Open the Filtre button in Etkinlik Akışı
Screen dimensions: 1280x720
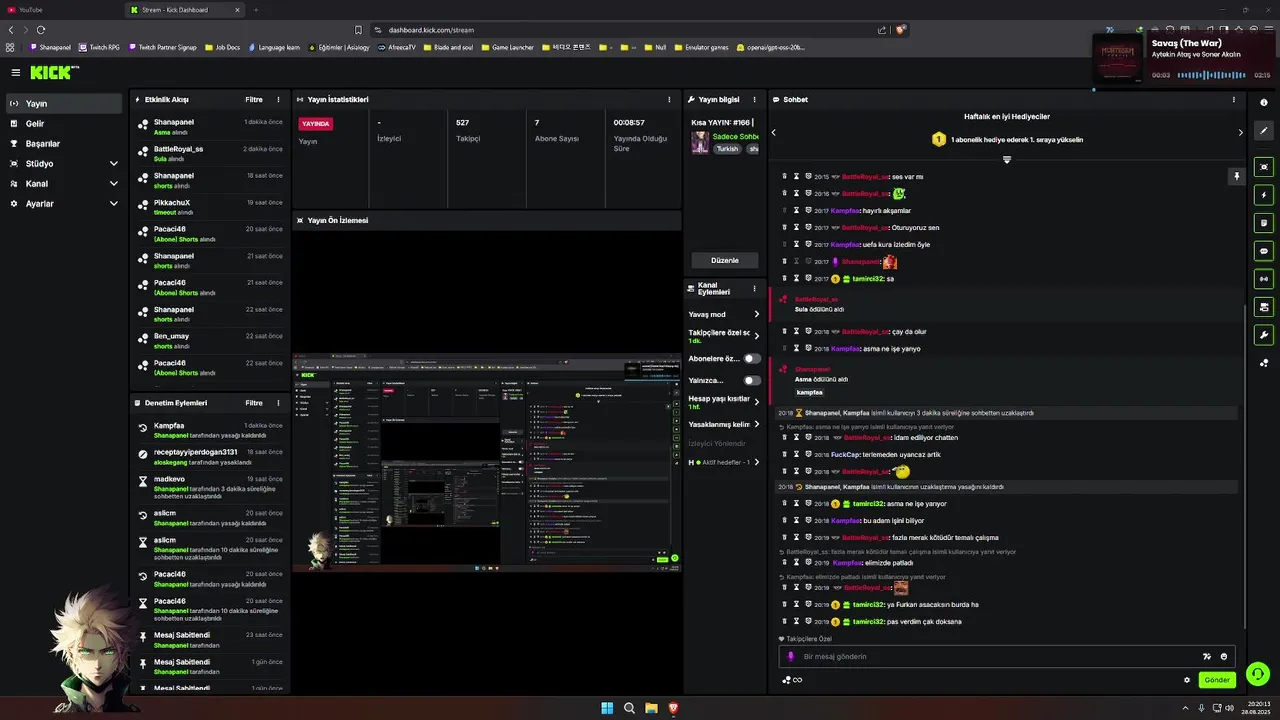click(x=254, y=99)
